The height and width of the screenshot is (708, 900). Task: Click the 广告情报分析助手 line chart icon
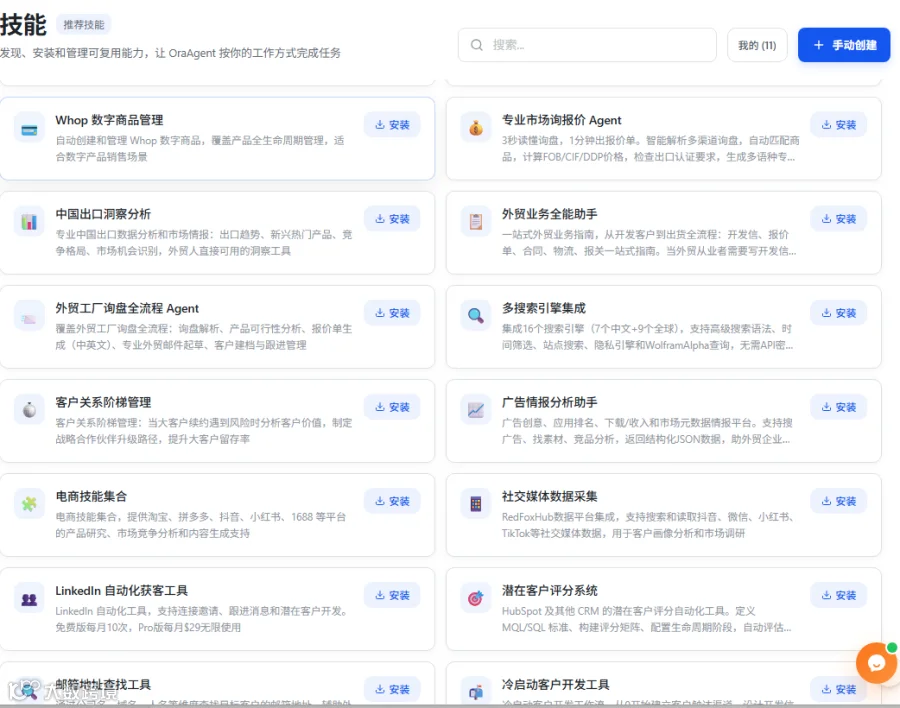pos(476,410)
